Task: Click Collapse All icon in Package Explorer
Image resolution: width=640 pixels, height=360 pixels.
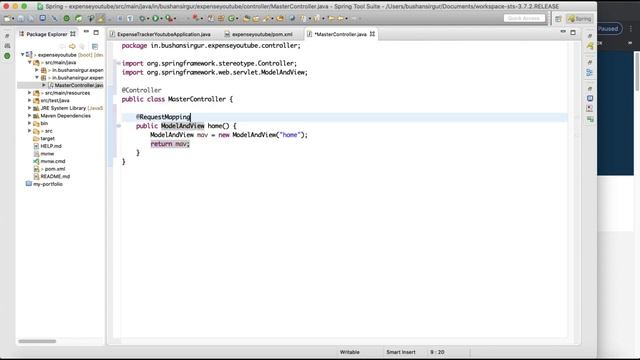Action: tap(95, 46)
